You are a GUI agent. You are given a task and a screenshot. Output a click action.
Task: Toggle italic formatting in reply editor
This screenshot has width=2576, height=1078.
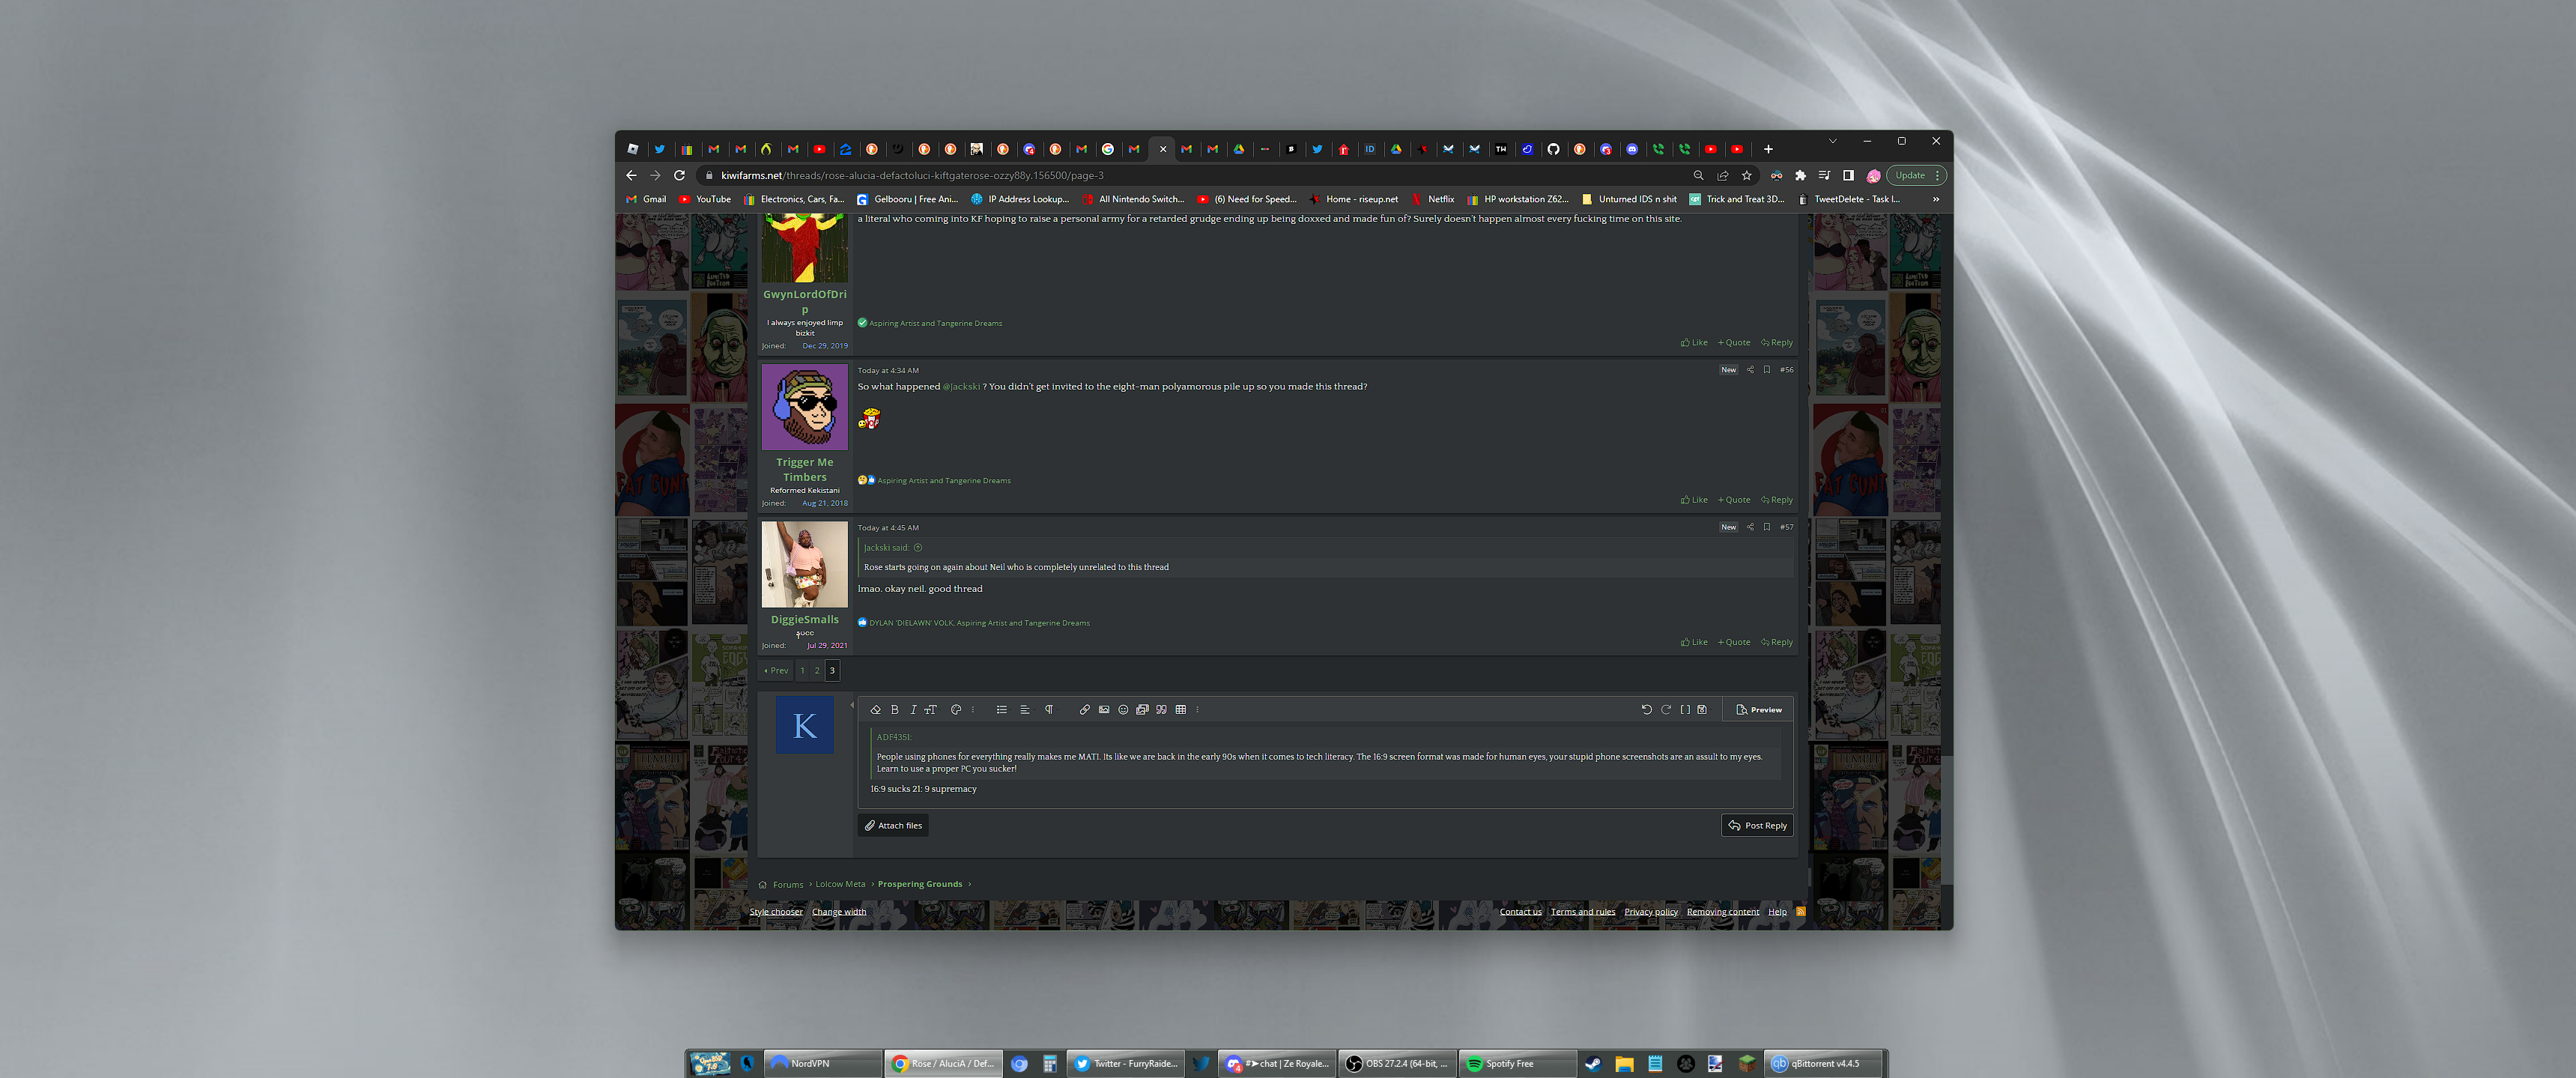(913, 710)
